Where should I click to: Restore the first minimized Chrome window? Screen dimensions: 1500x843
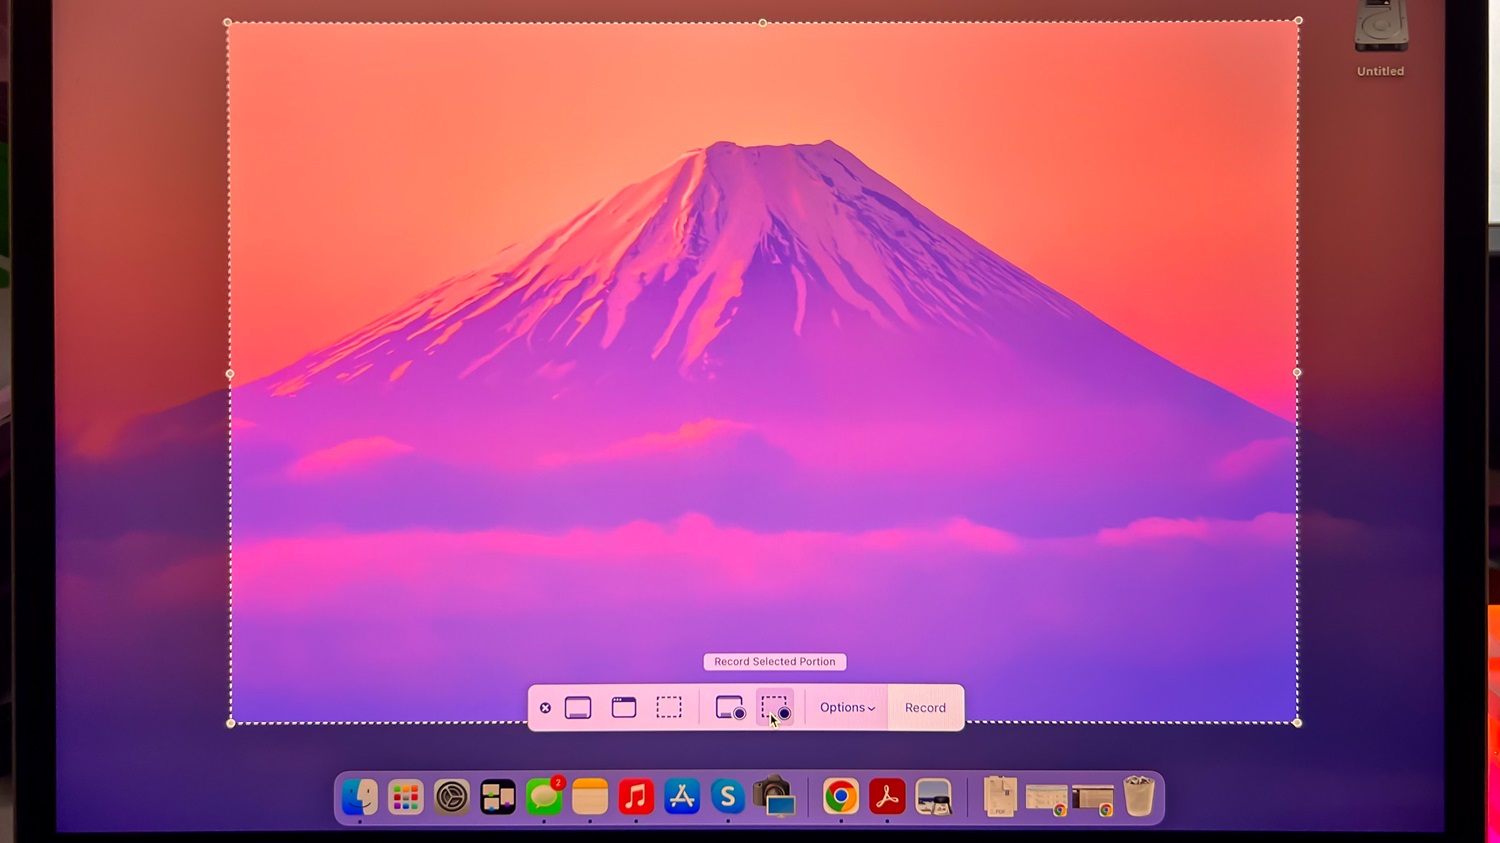pos(1046,800)
